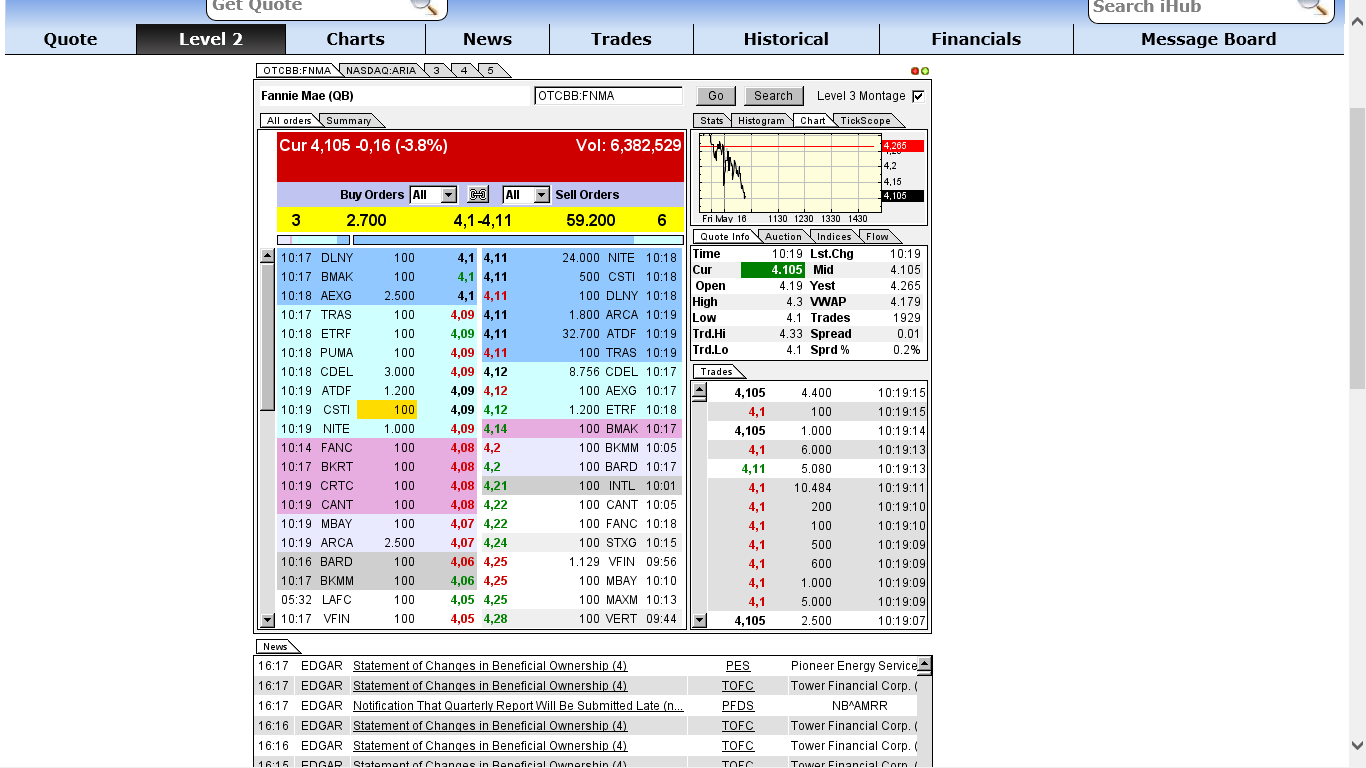The image size is (1366, 768).
Task: Click the magnifying glass in the Search iHub box
Action: click(x=1313, y=8)
